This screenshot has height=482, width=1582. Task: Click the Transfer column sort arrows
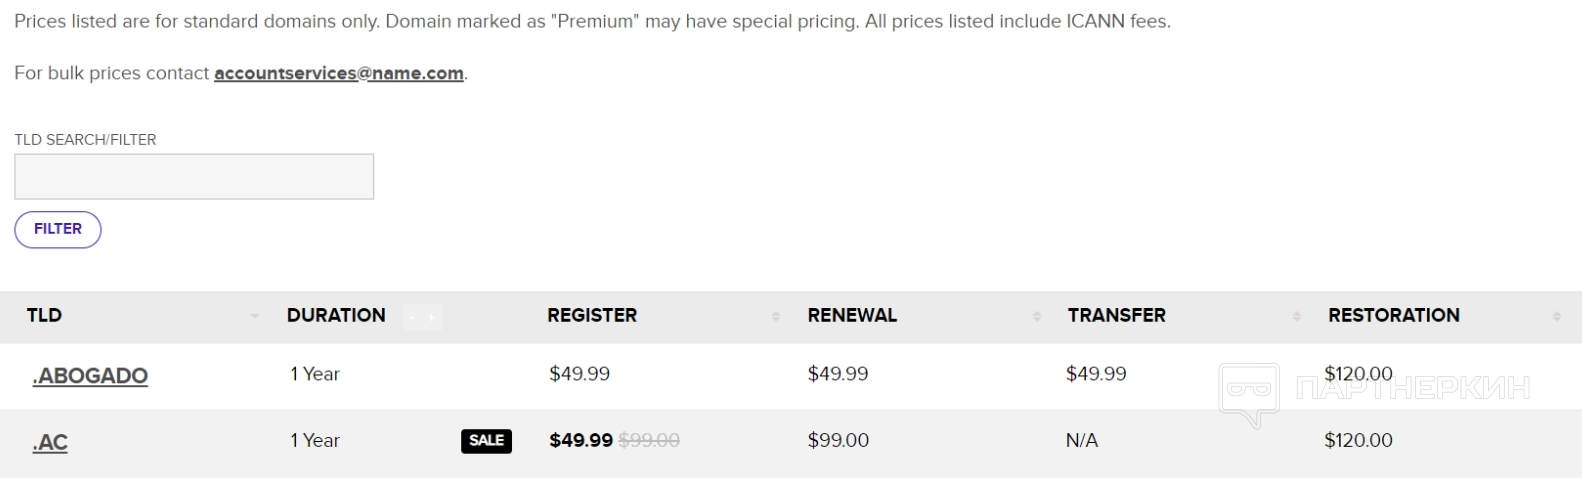(x=1297, y=316)
